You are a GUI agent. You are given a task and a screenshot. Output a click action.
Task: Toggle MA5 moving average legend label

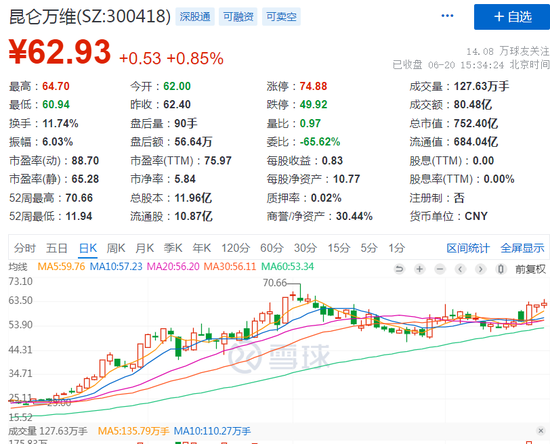click(x=61, y=267)
